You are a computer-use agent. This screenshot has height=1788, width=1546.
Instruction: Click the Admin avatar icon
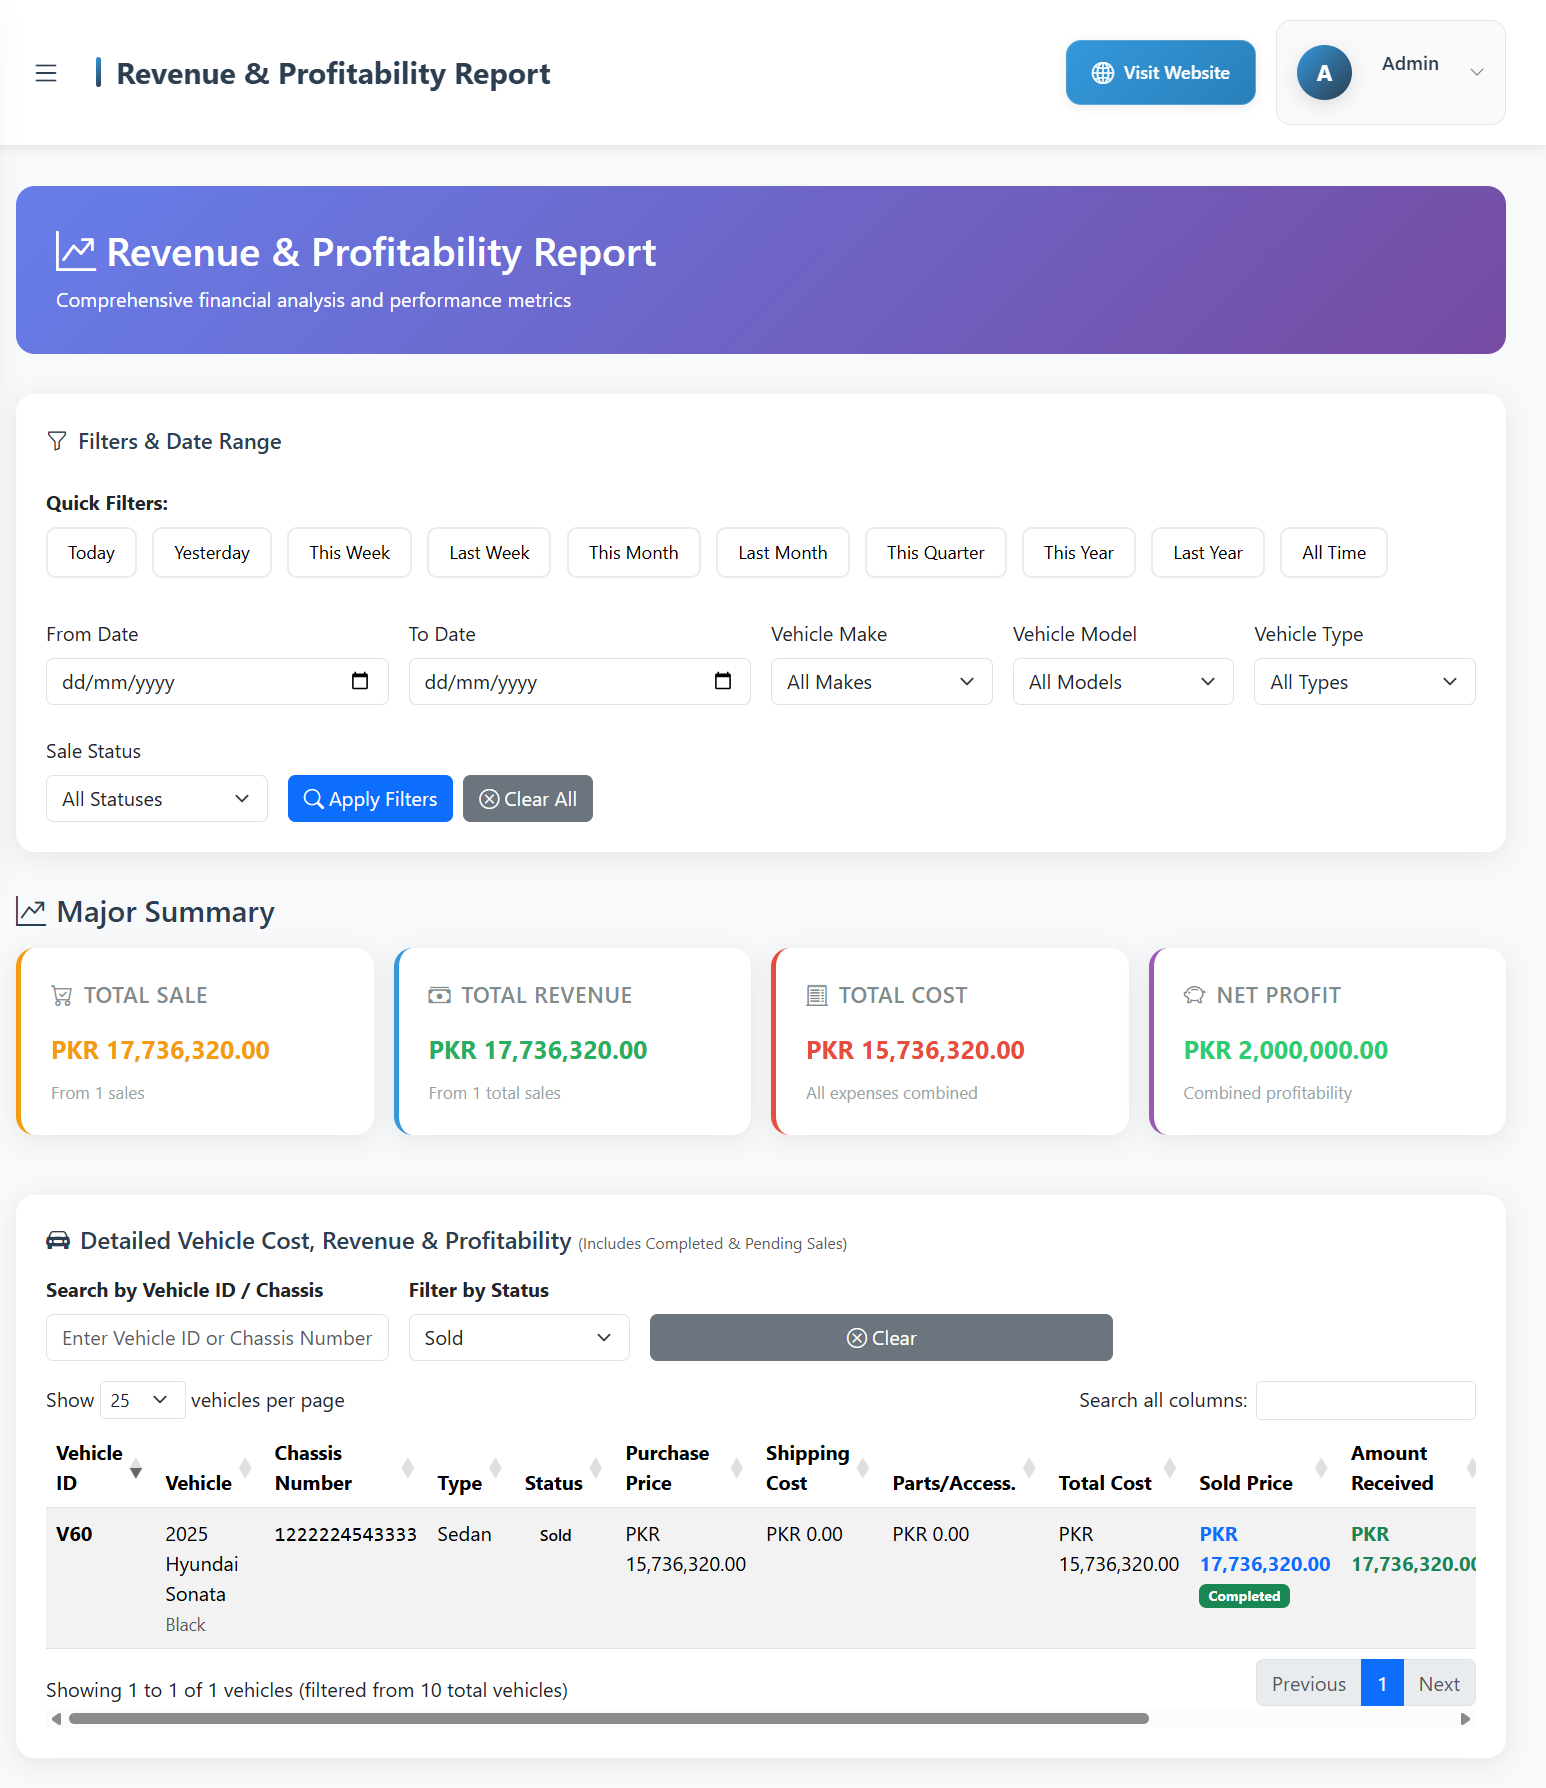tap(1323, 73)
